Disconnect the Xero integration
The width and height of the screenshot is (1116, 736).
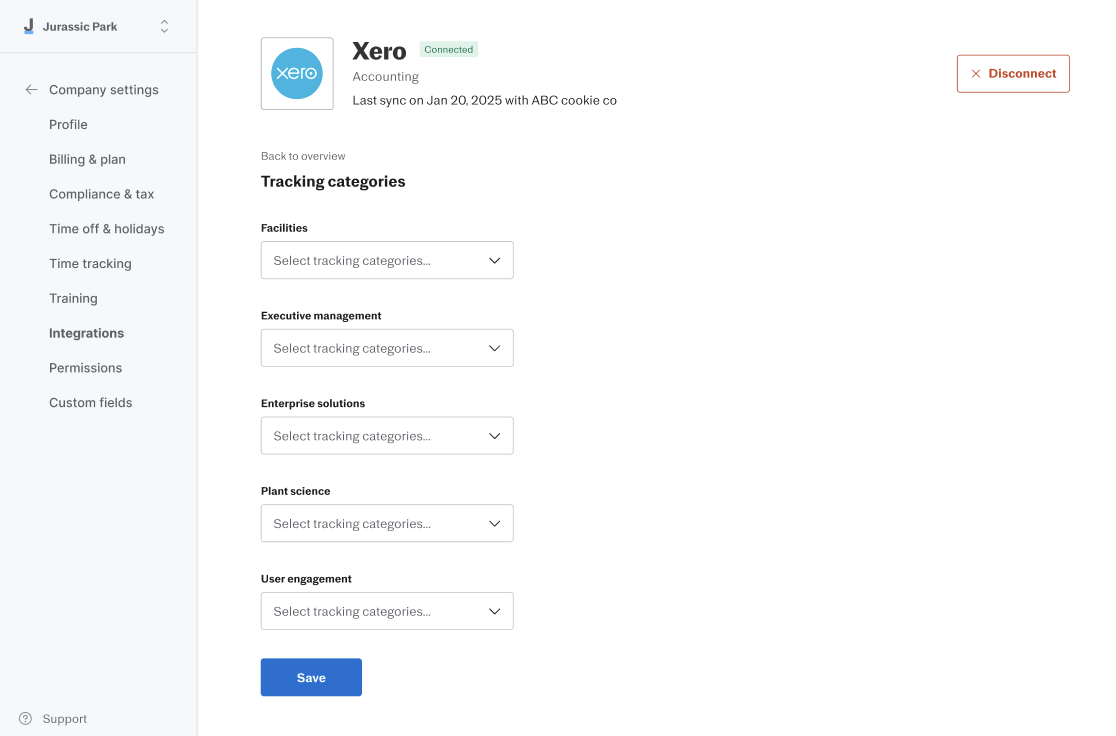click(1013, 73)
